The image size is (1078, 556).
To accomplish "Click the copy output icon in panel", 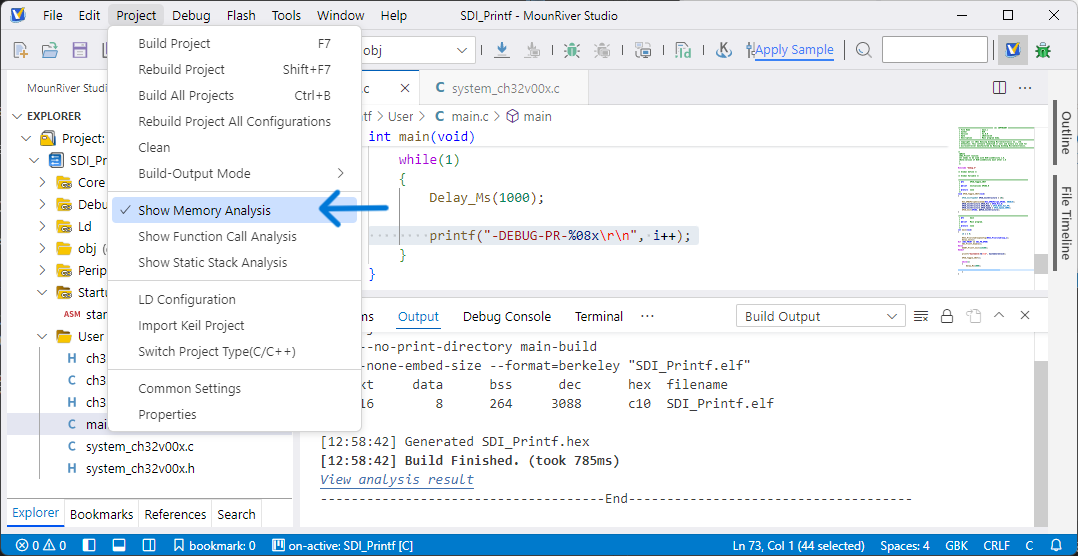I will [x=973, y=316].
